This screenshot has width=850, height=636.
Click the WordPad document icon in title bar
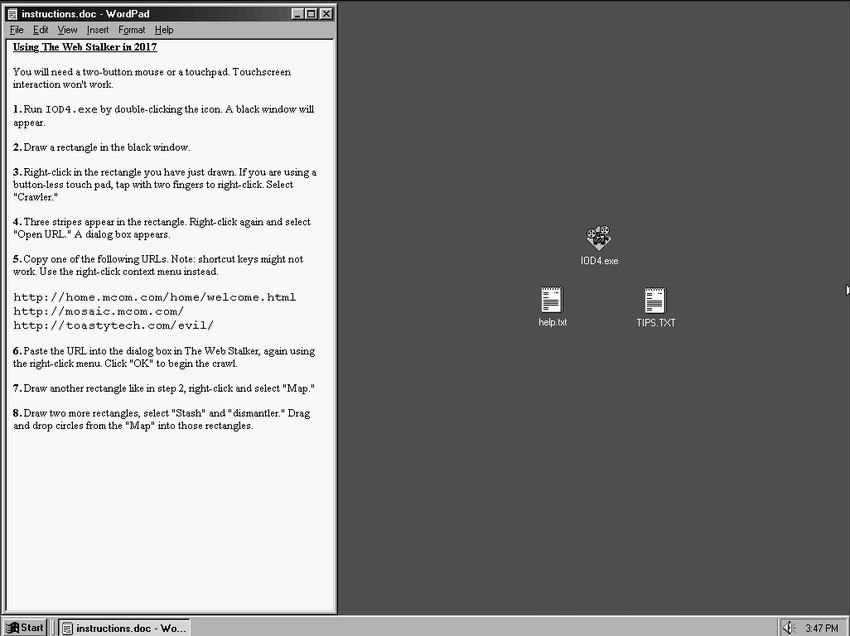pyautogui.click(x=12, y=14)
